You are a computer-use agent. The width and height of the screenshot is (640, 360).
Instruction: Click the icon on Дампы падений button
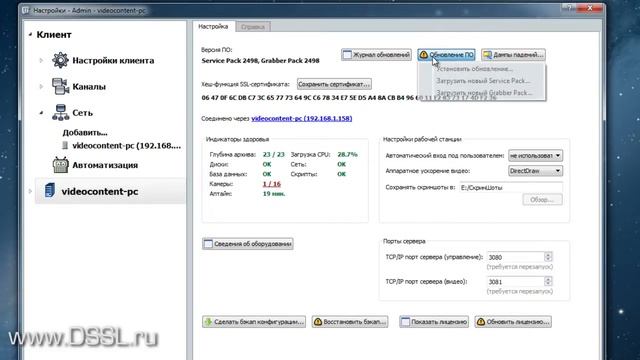(487, 54)
